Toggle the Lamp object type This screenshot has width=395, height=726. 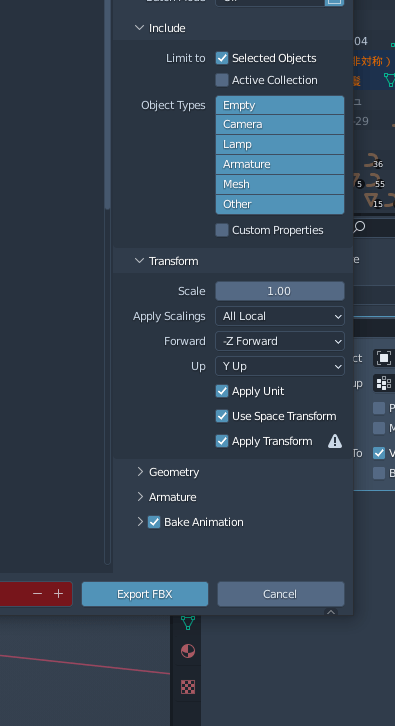280,144
